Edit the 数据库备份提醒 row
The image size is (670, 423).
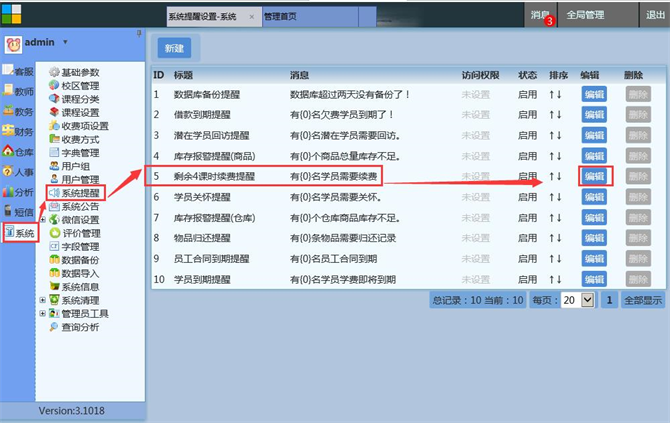click(594, 94)
